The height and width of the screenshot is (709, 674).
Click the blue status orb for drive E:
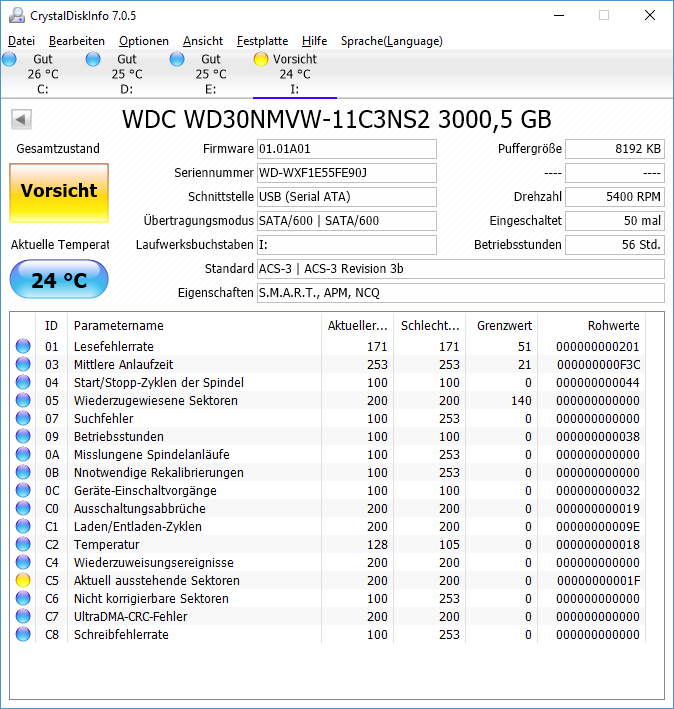177,59
